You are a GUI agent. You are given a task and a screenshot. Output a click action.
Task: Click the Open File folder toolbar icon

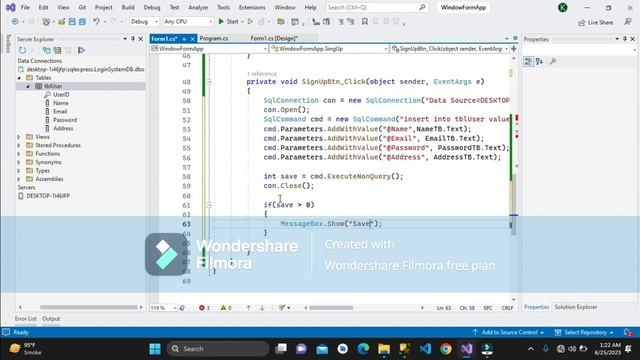coord(62,22)
